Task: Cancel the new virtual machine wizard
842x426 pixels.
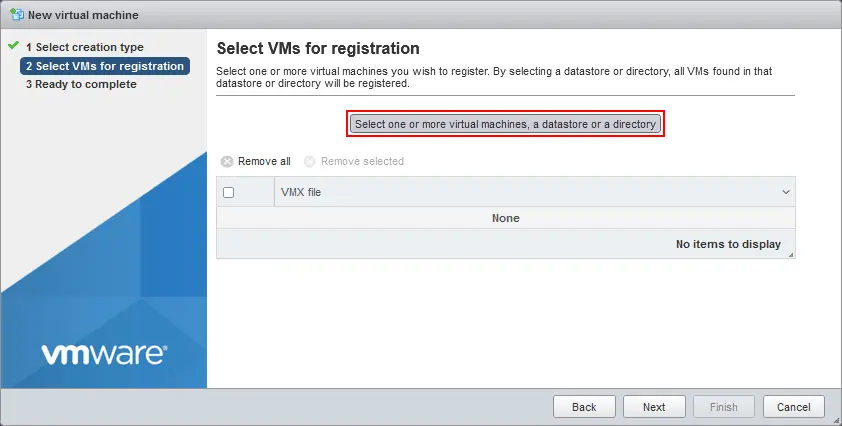Action: pos(794,407)
